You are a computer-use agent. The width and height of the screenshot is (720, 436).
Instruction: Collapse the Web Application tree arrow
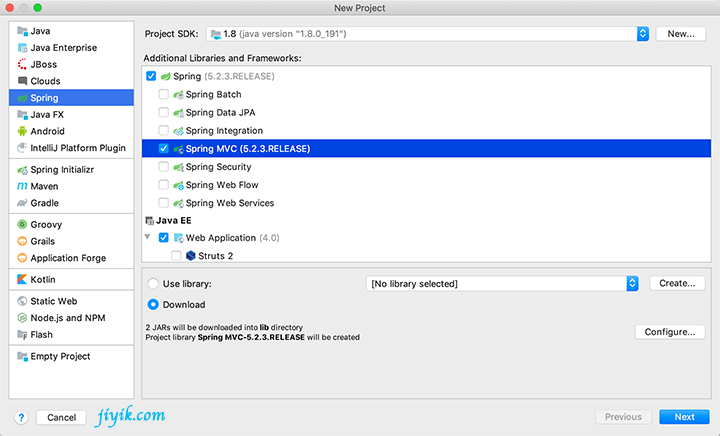pos(147,237)
